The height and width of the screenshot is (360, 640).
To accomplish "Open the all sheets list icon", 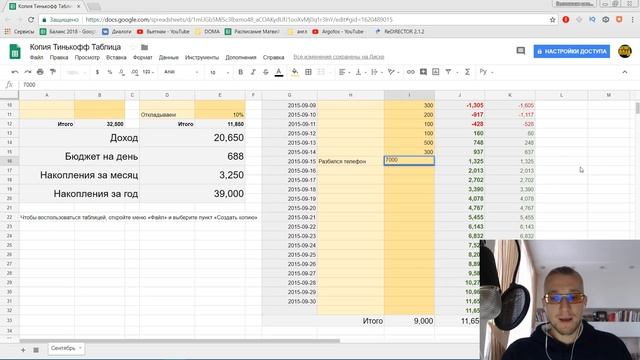I will pyautogui.click(x=36, y=350).
